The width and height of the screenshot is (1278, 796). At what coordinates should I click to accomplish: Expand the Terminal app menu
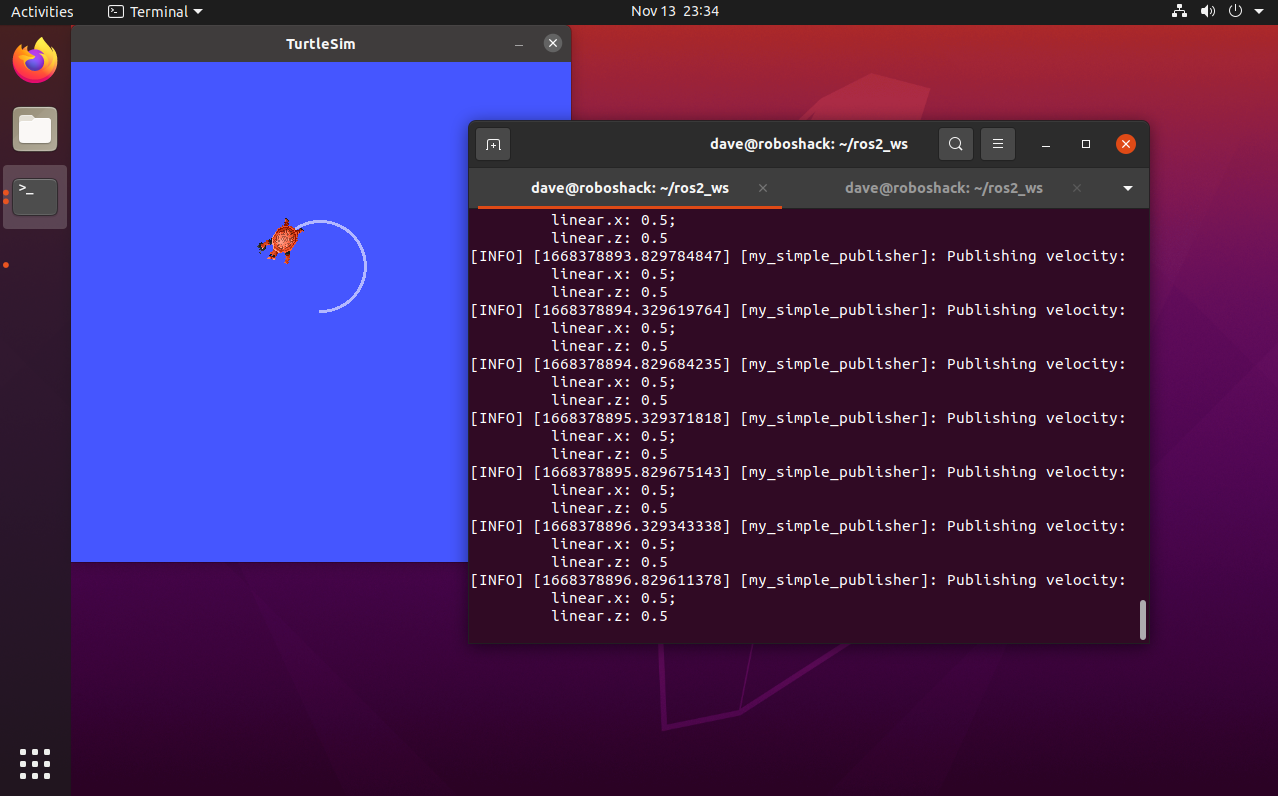coord(155,12)
